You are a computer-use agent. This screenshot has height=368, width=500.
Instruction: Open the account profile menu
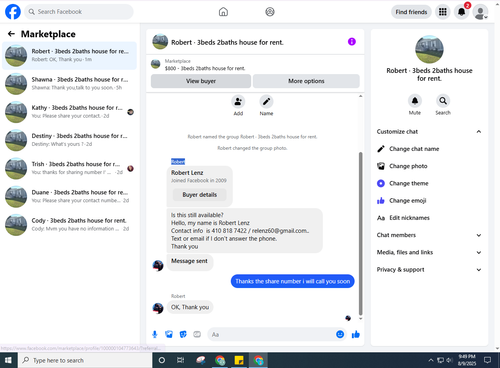point(480,12)
